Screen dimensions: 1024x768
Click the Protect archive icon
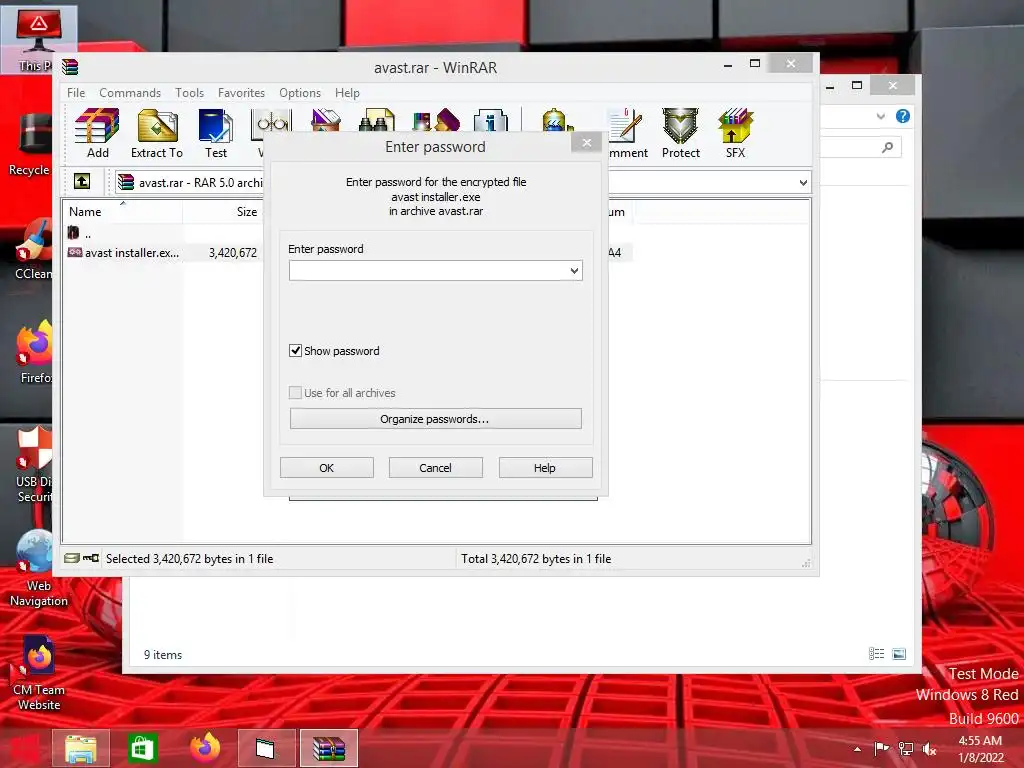680,133
